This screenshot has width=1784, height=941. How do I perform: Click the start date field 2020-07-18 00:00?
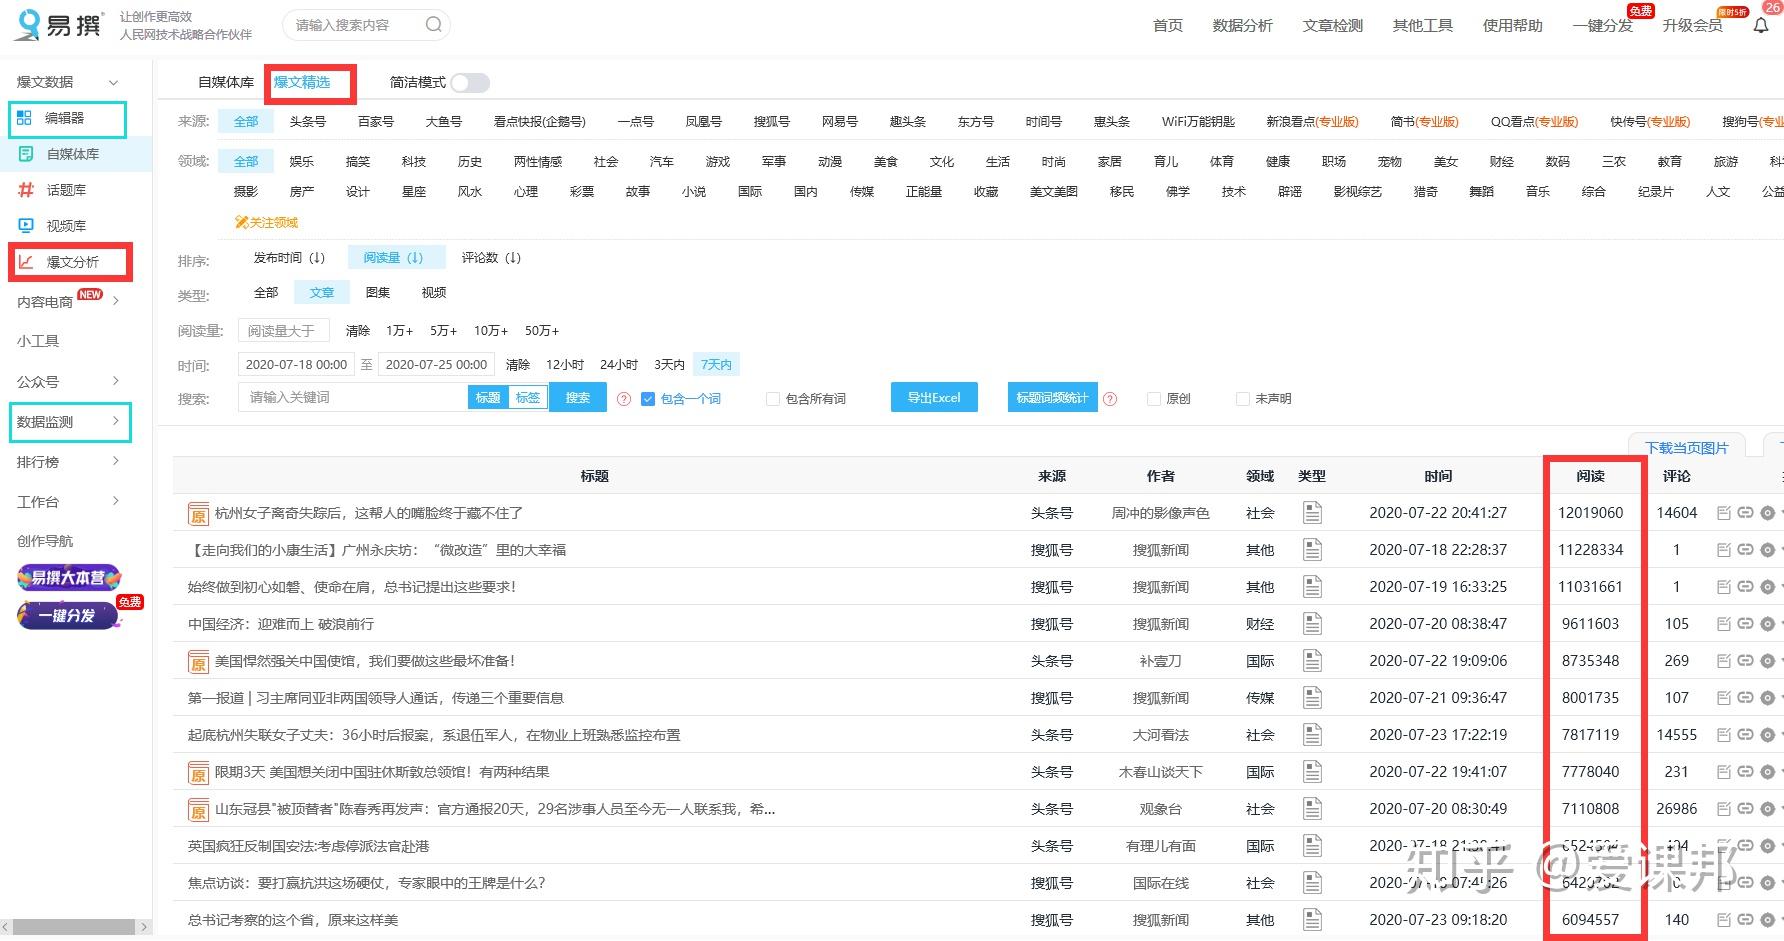[x=296, y=365]
